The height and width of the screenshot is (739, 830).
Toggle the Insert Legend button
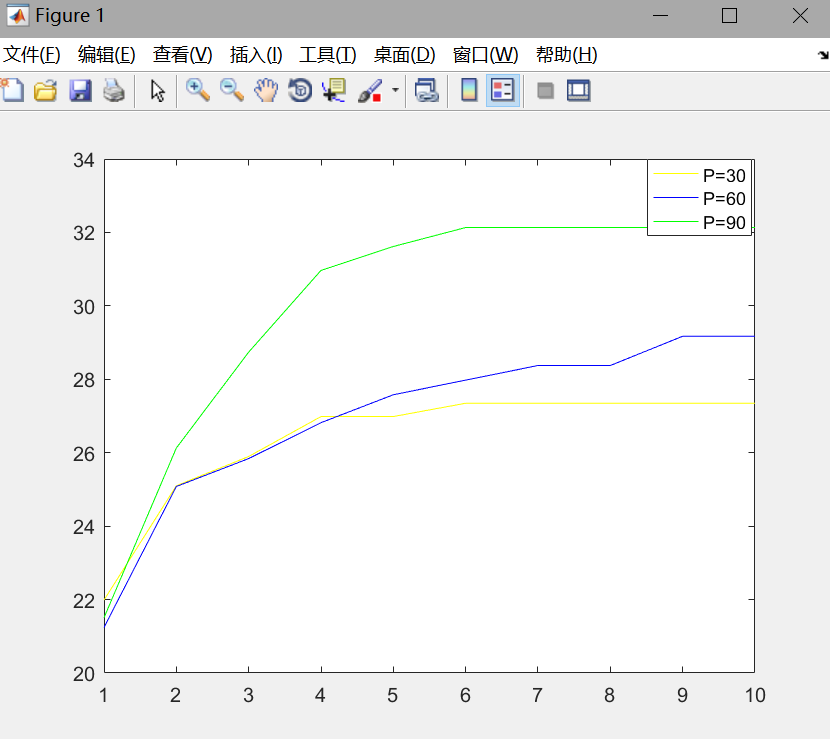(x=502, y=91)
